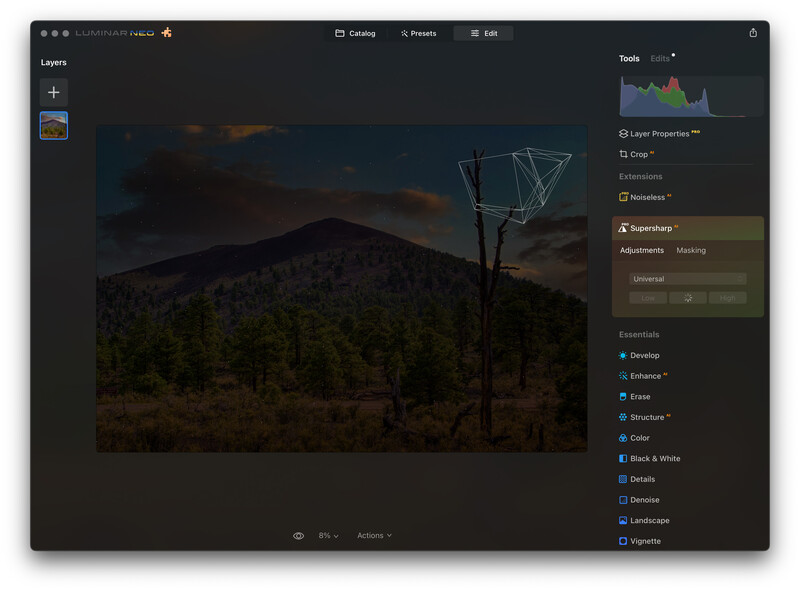Open the Noiseless extension
The width and height of the screenshot is (800, 591).
[645, 197]
